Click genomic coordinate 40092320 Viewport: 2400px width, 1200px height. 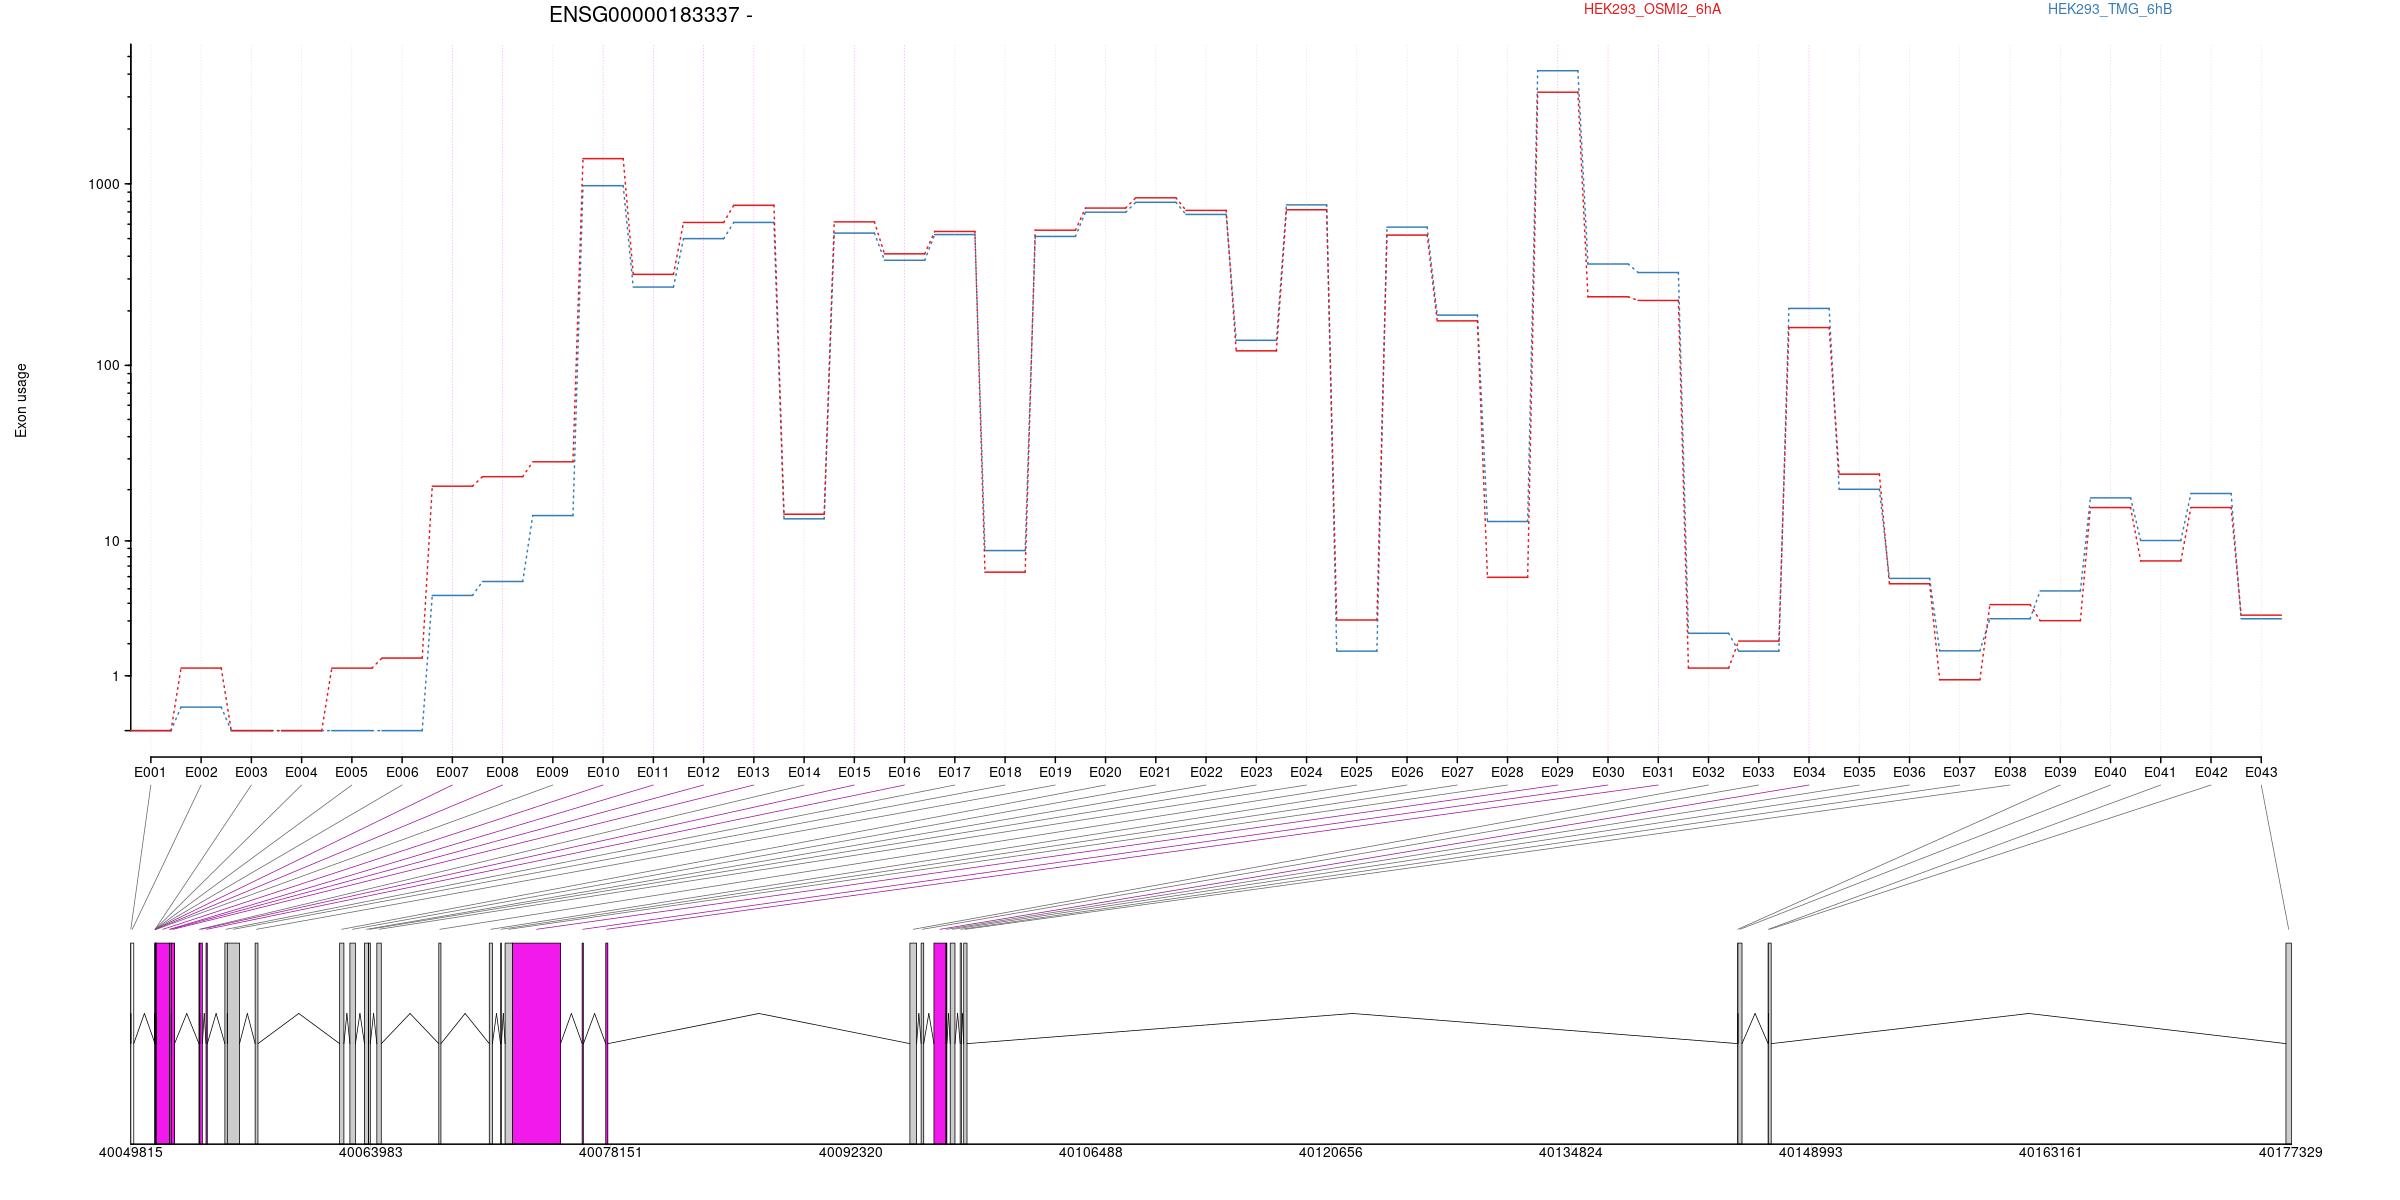tap(851, 1152)
